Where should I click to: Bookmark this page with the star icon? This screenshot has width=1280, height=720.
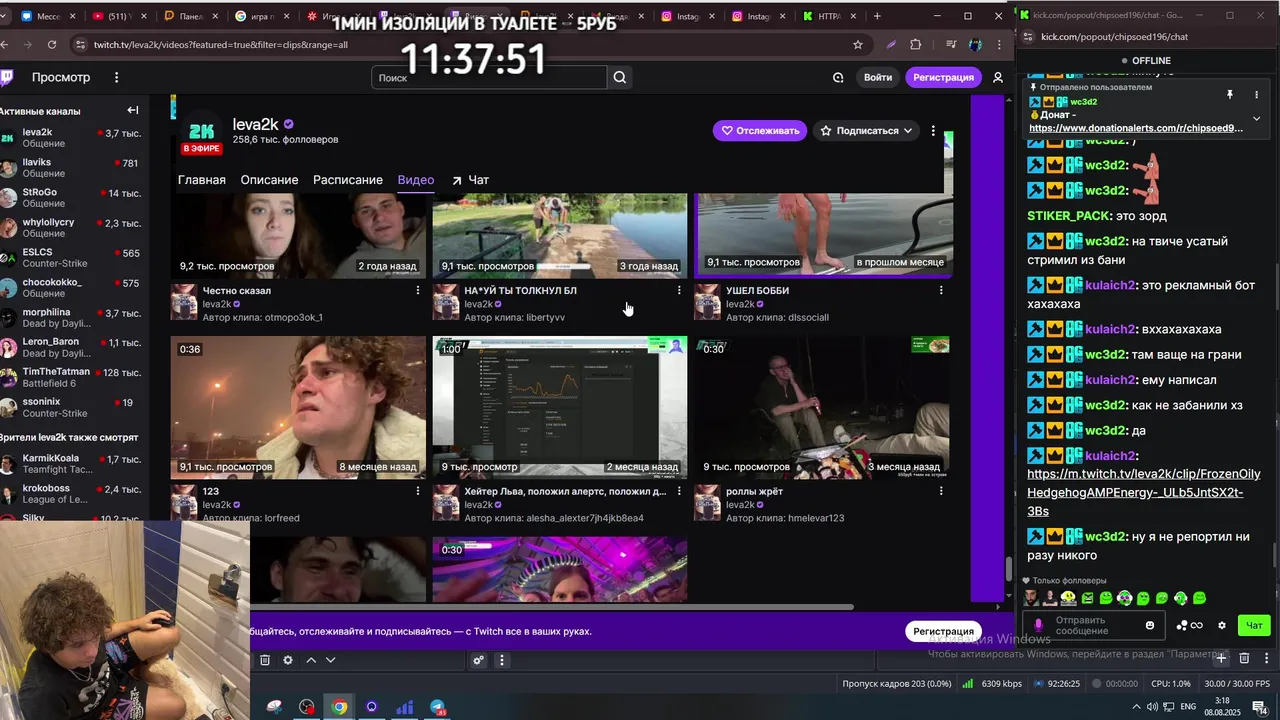(857, 44)
